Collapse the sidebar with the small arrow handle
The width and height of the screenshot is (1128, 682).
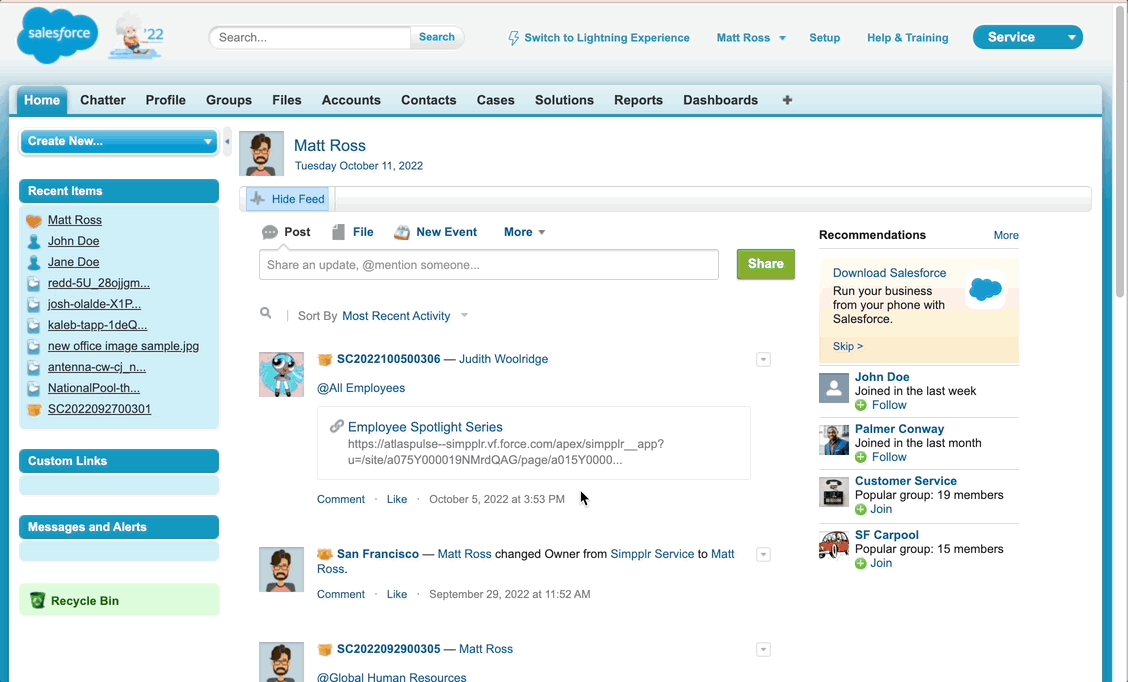point(227,142)
